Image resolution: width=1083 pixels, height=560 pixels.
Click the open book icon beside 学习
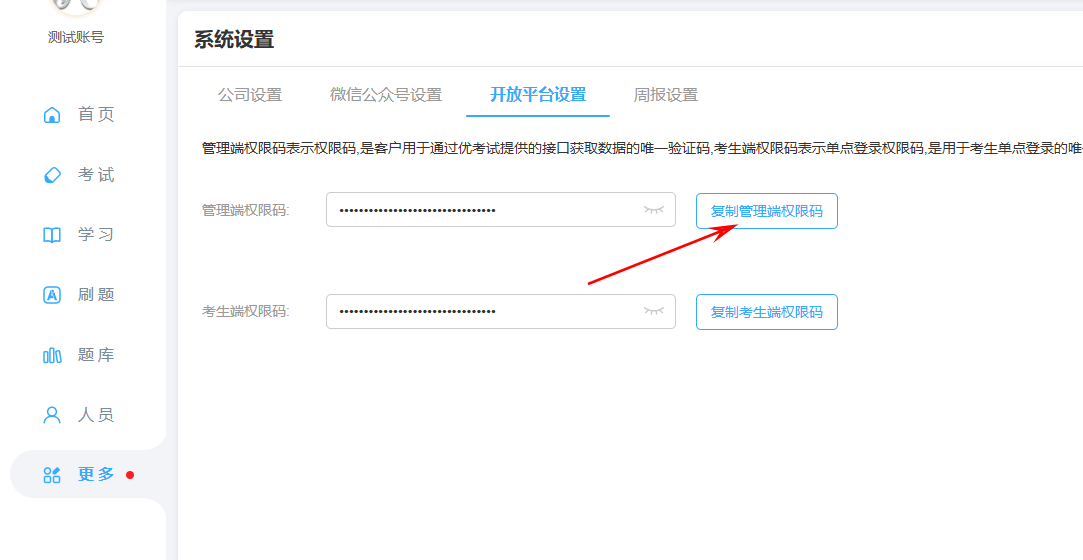click(x=52, y=235)
